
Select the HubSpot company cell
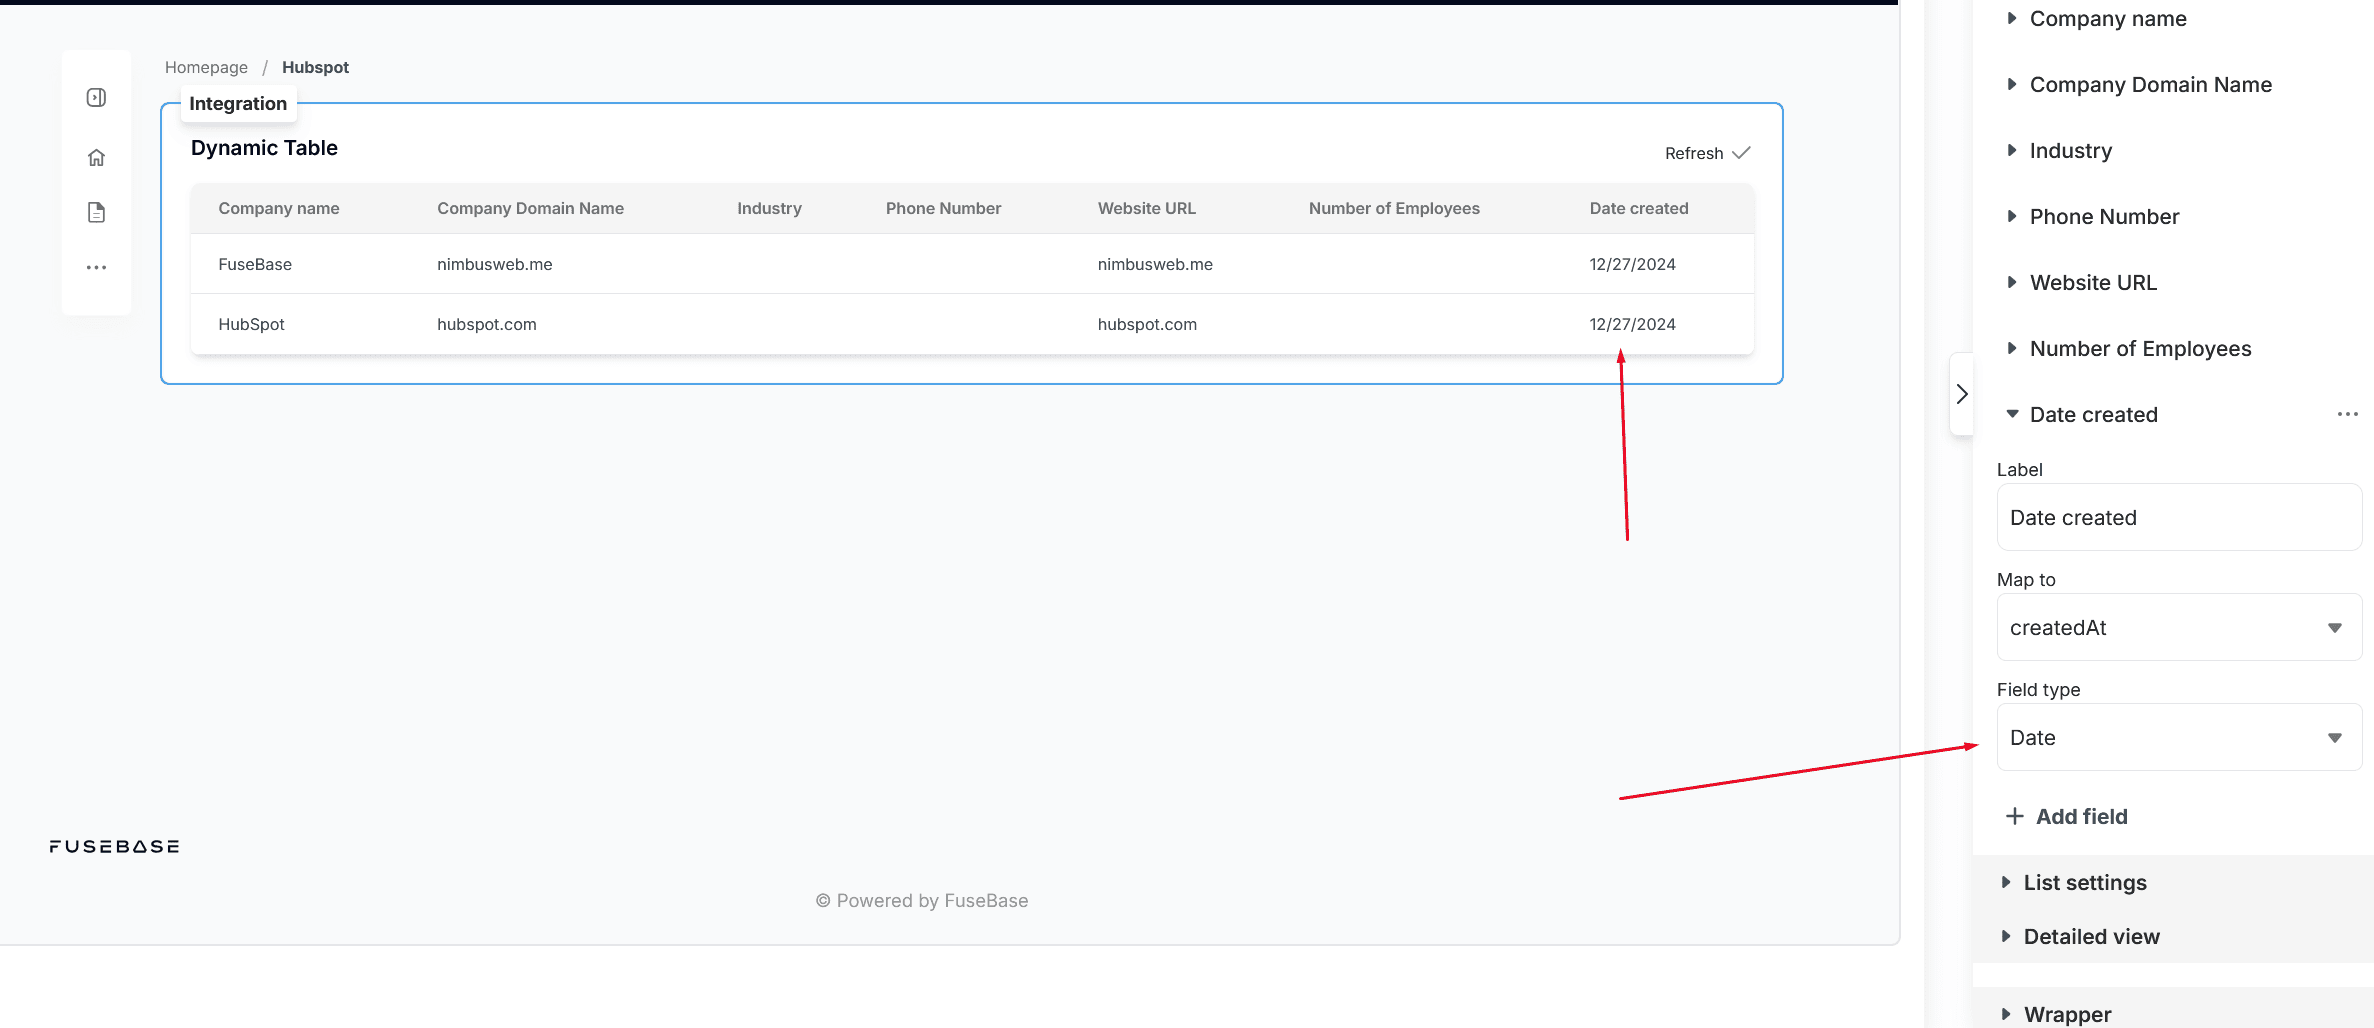(251, 324)
